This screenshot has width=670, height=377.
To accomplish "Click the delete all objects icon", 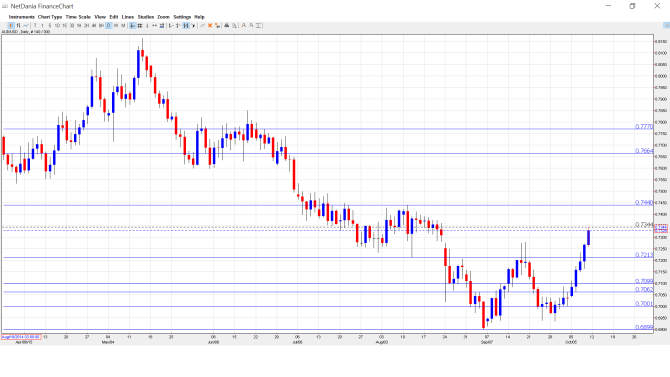I will (217, 26).
